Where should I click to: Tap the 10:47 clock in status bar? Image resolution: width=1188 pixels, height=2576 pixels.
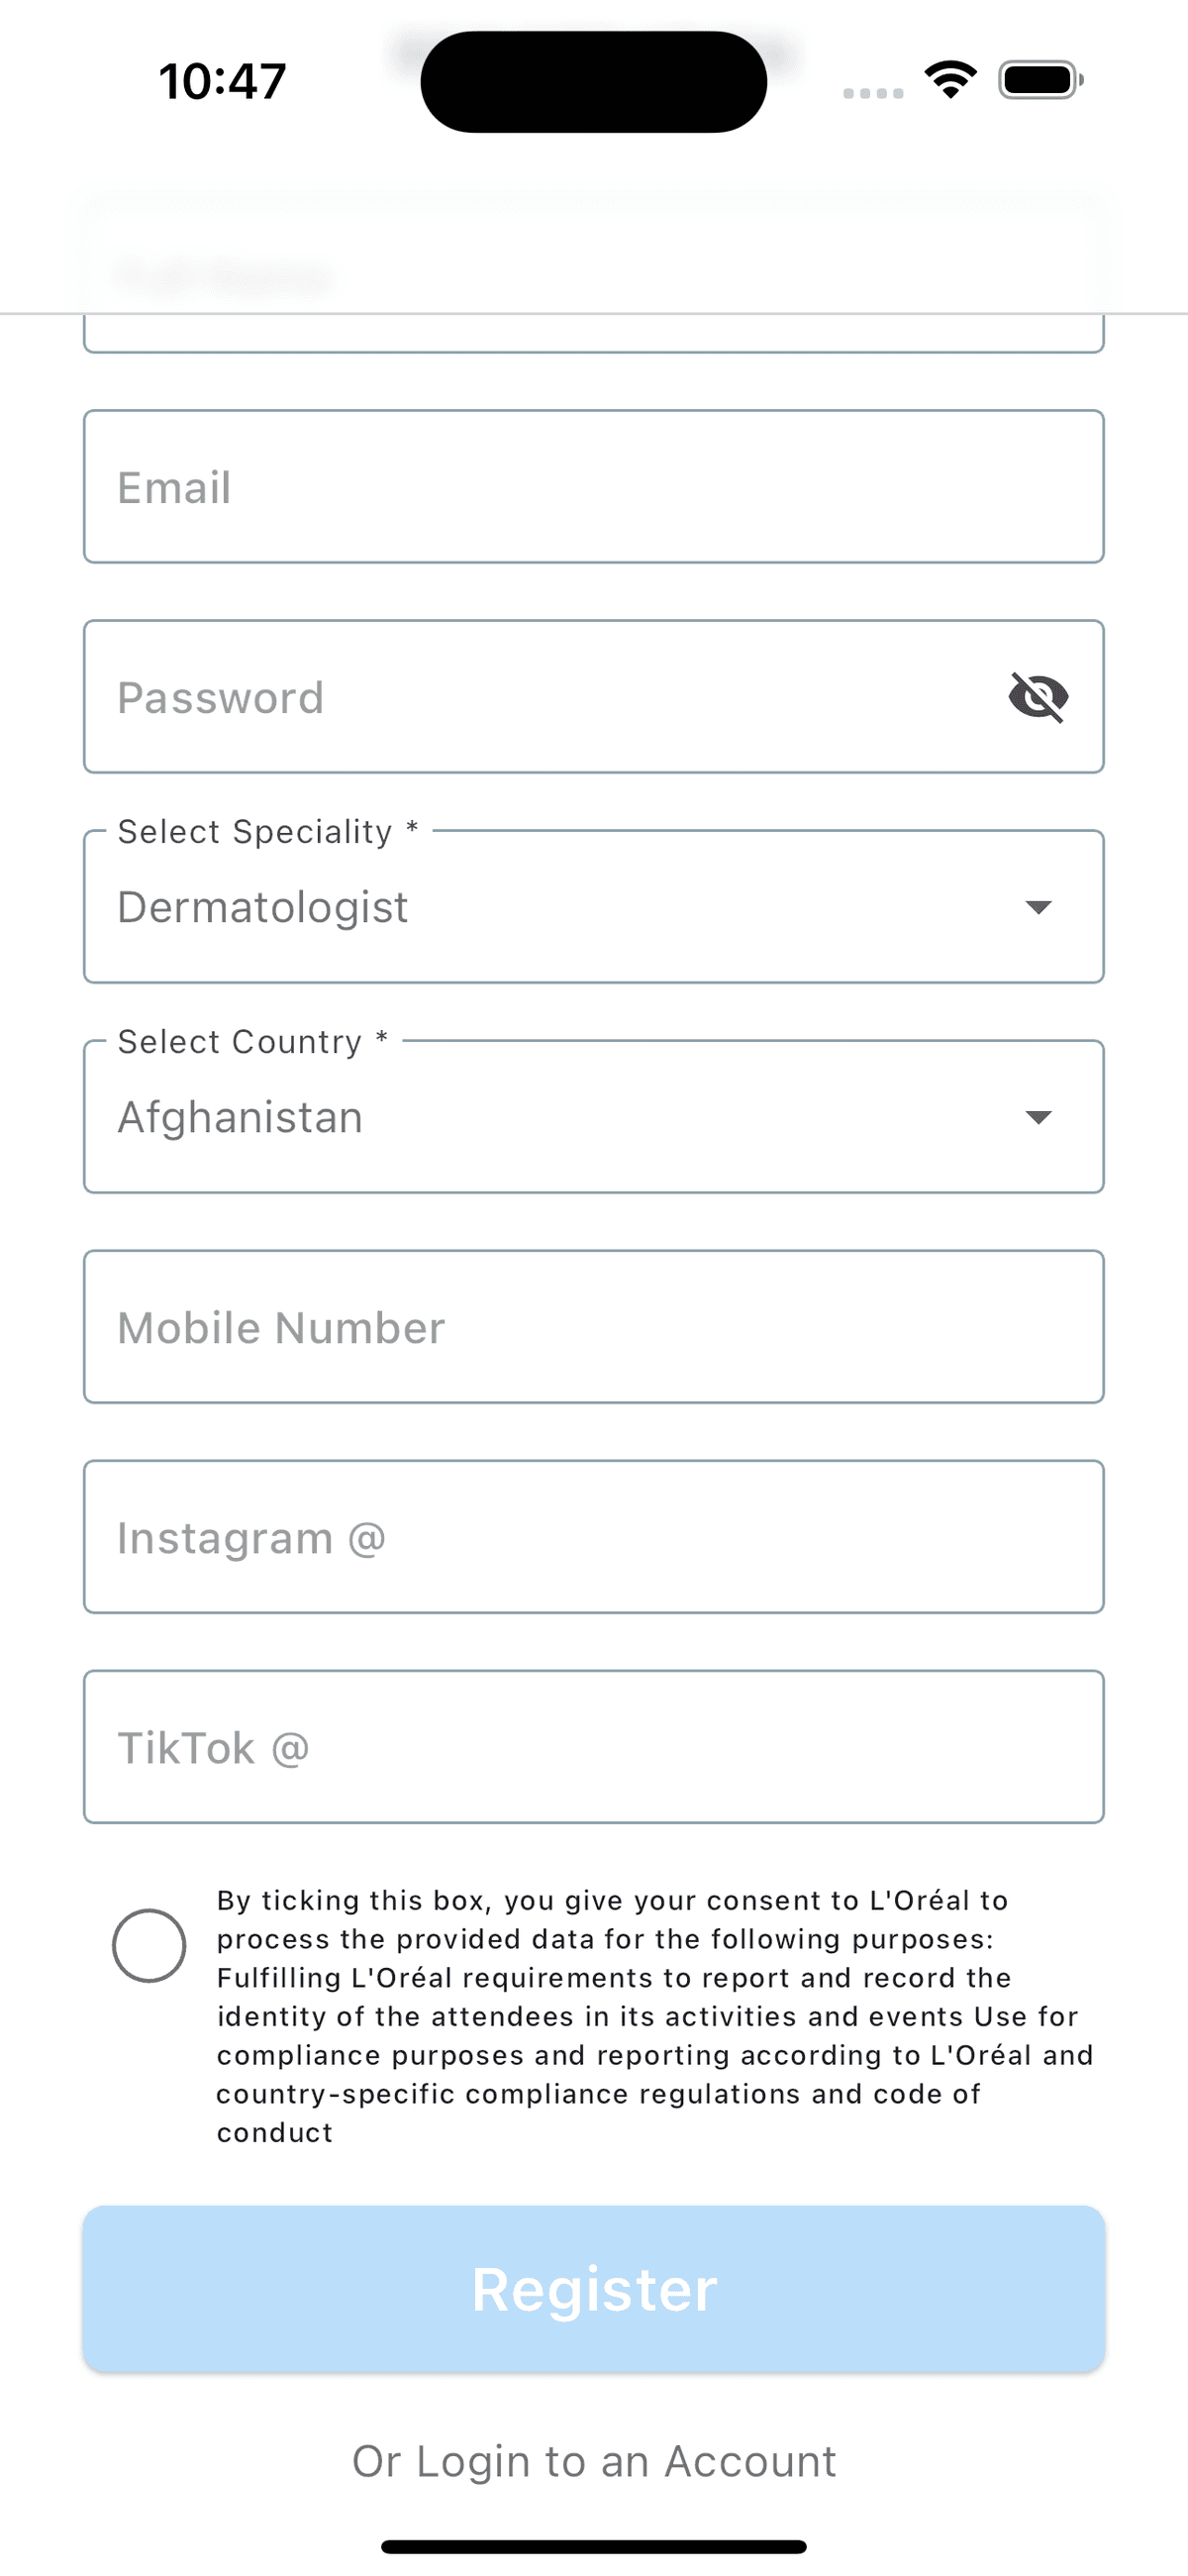tap(222, 80)
